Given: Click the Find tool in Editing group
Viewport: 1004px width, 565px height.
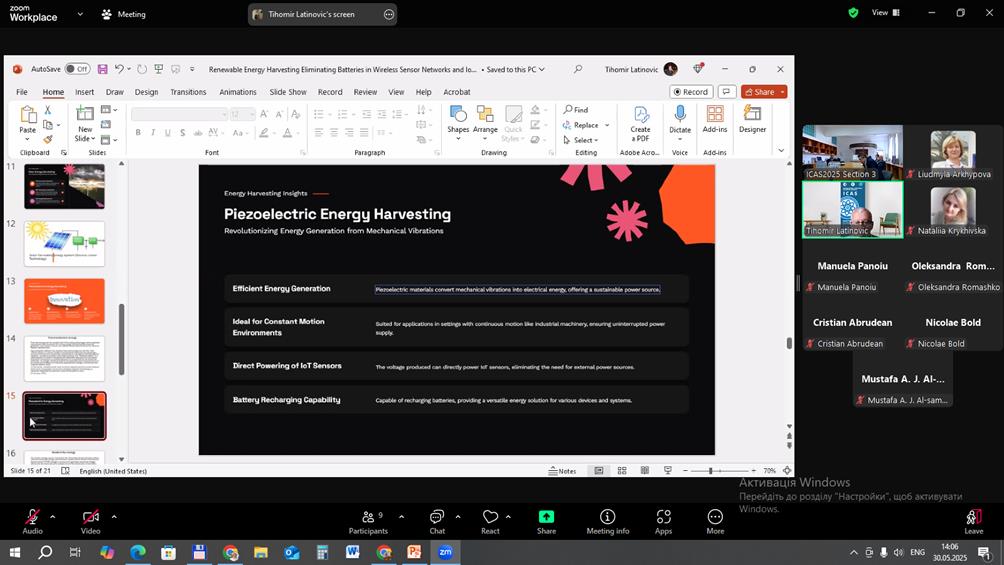Looking at the screenshot, I should (576, 110).
